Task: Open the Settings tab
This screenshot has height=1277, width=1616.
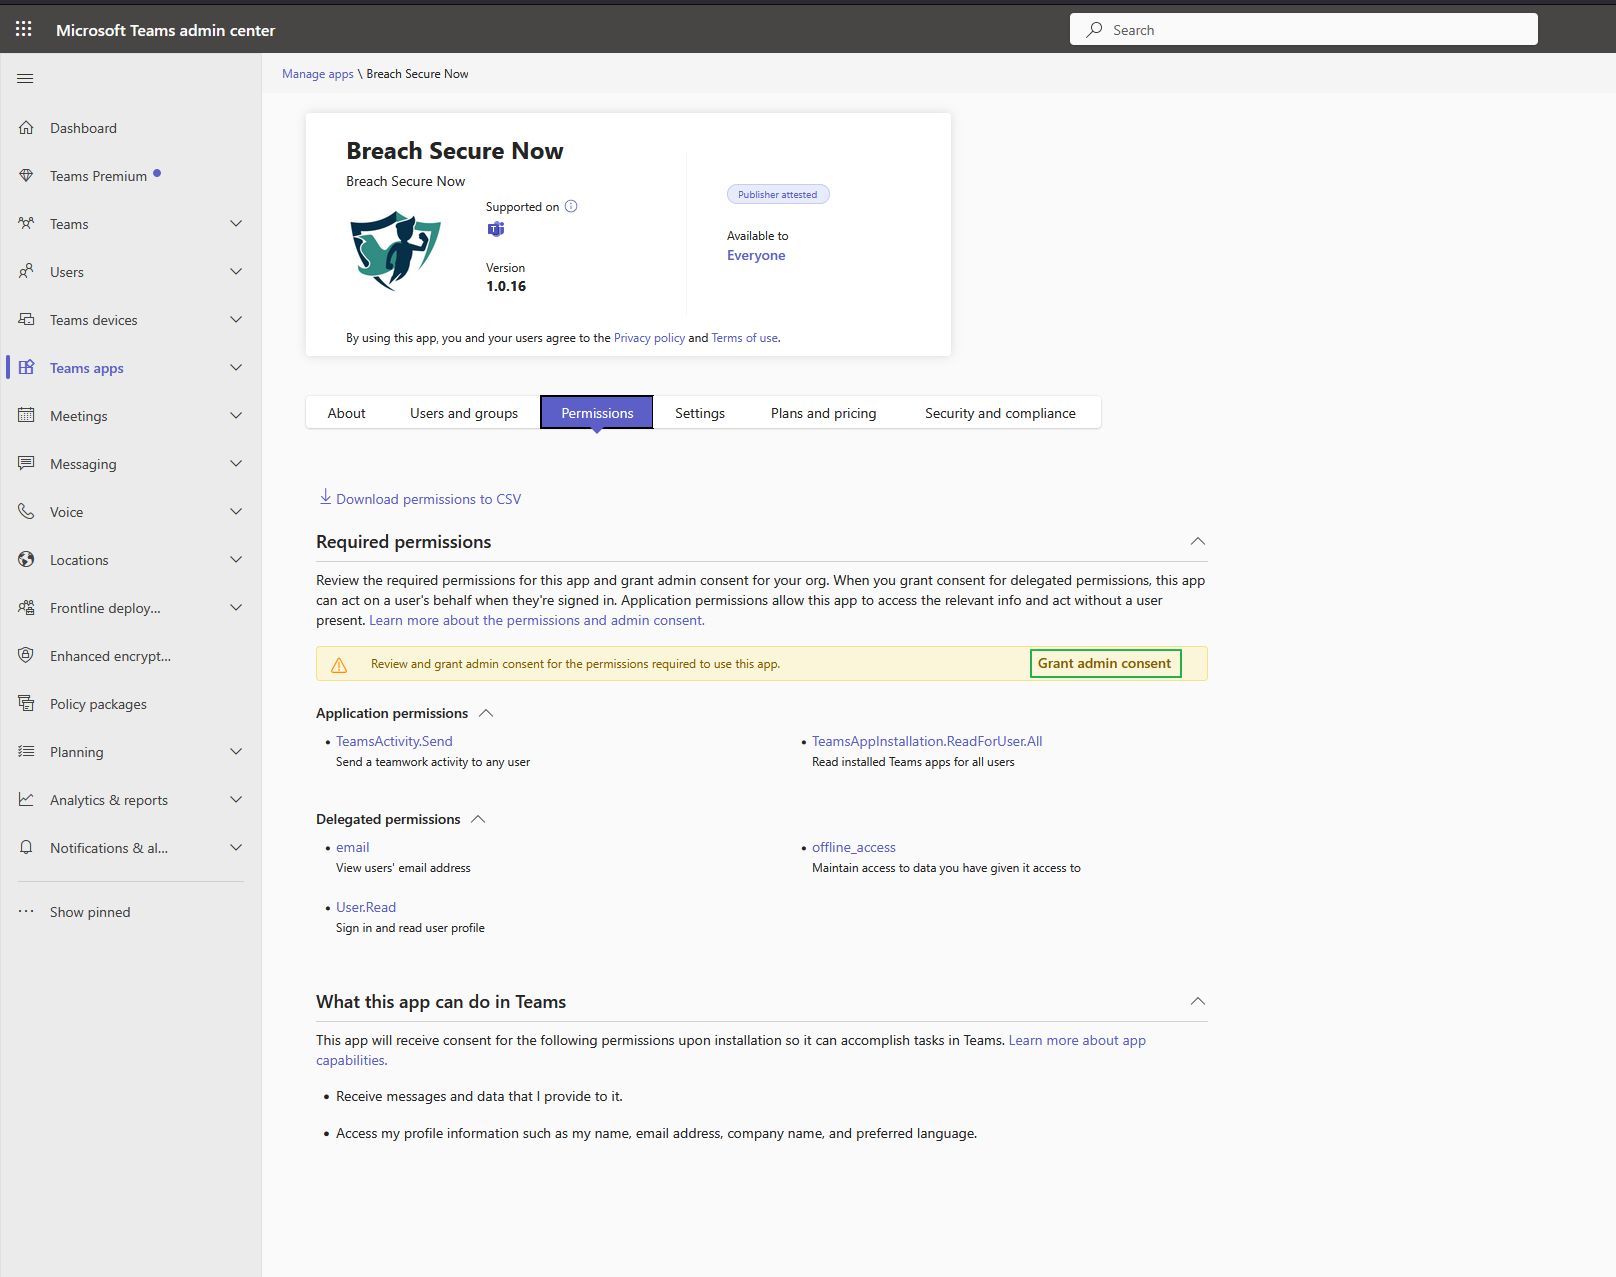Action: (x=700, y=413)
